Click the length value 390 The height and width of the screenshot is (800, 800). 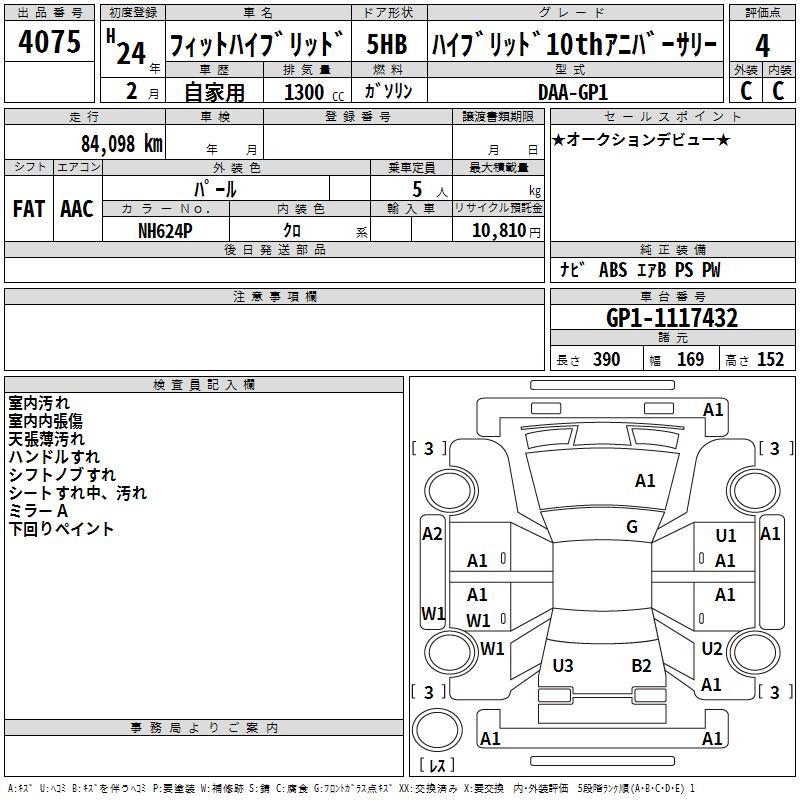606,359
